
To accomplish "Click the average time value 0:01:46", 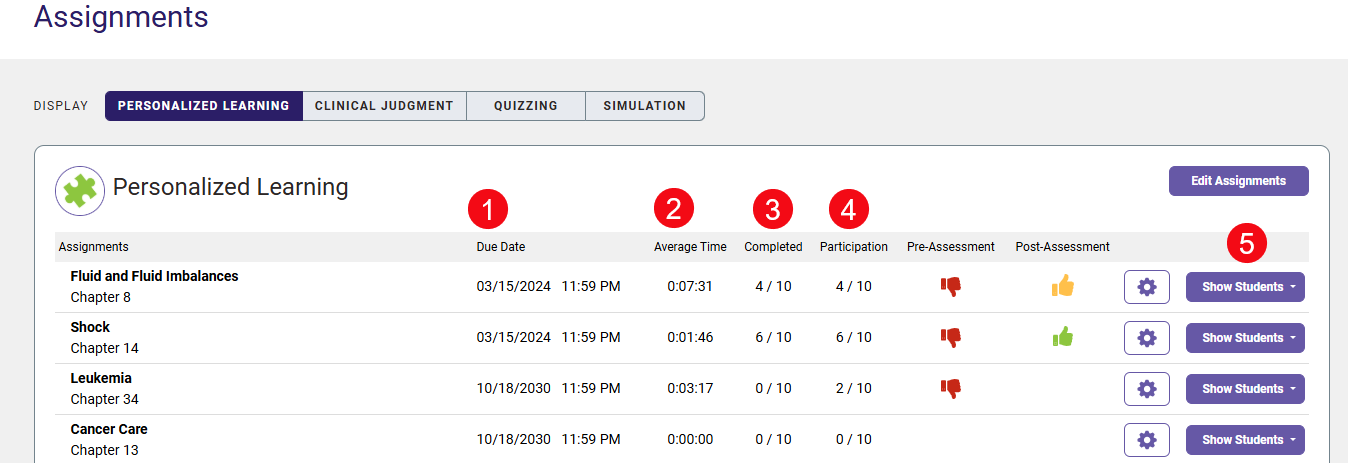I will pyautogui.click(x=690, y=337).
